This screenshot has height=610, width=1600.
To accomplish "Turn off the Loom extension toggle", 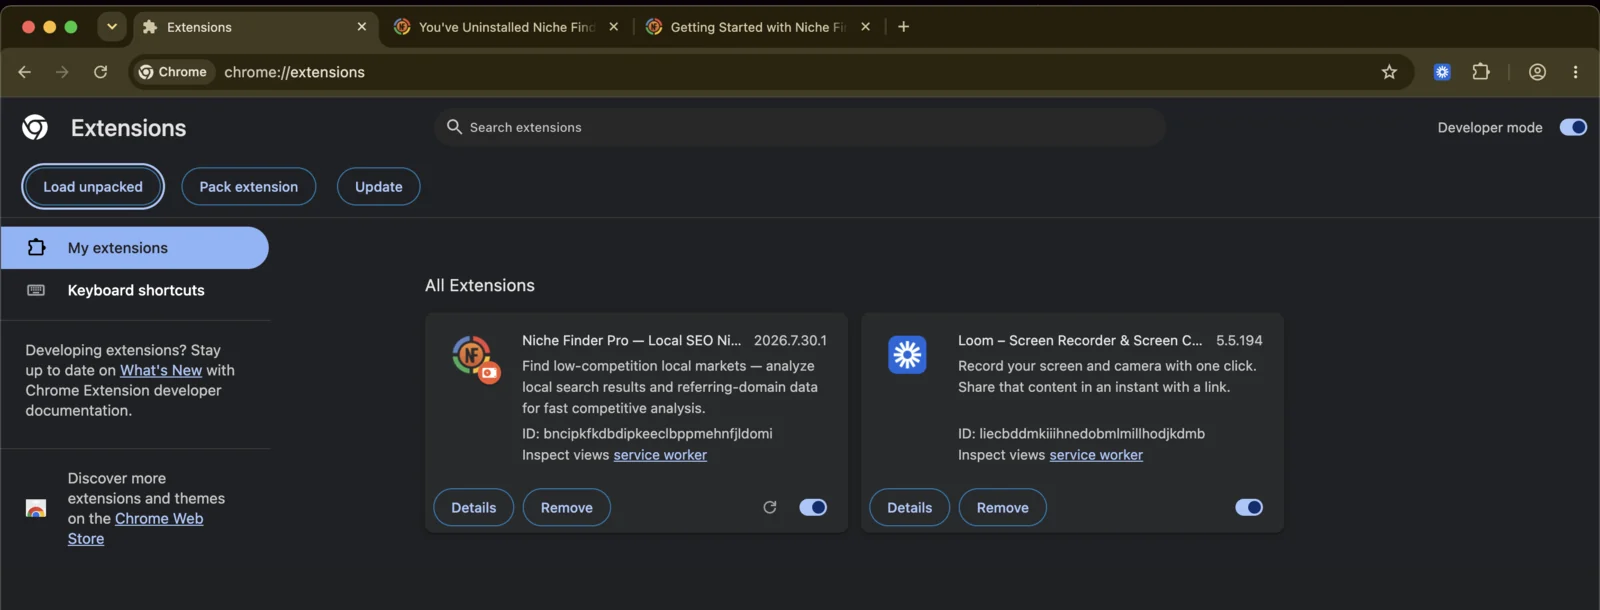I will [x=1249, y=507].
